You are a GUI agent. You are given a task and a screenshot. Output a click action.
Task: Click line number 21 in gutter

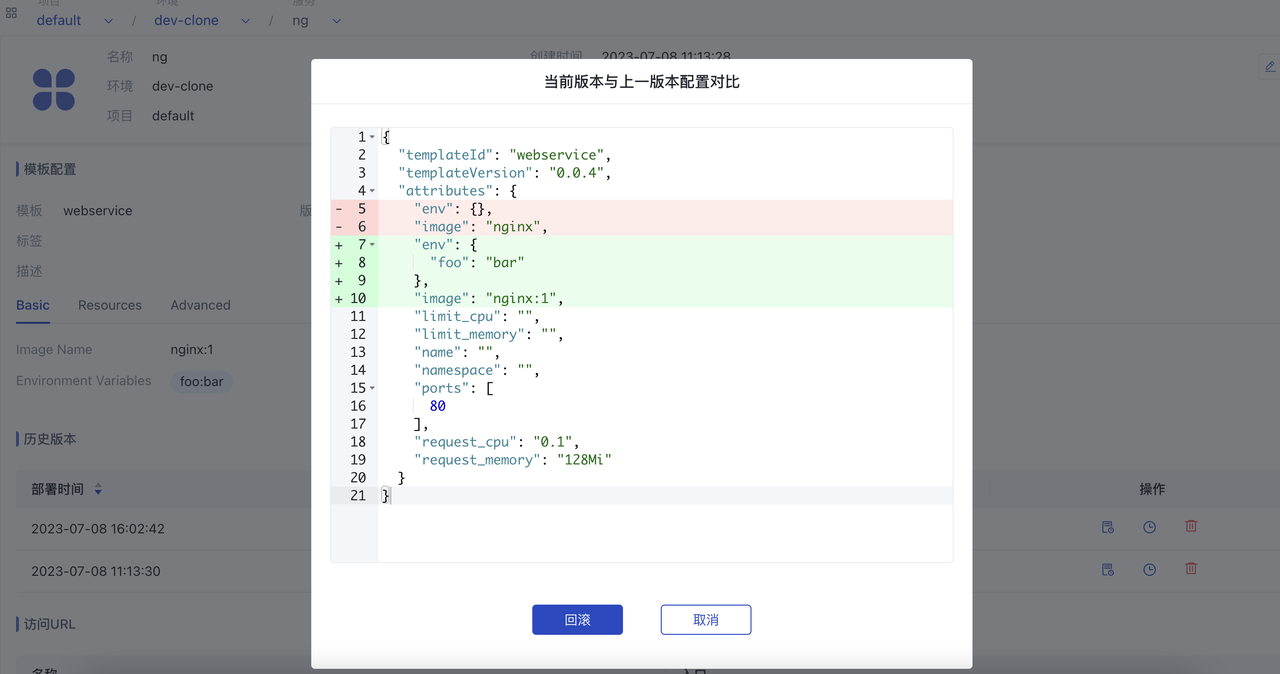coord(358,496)
